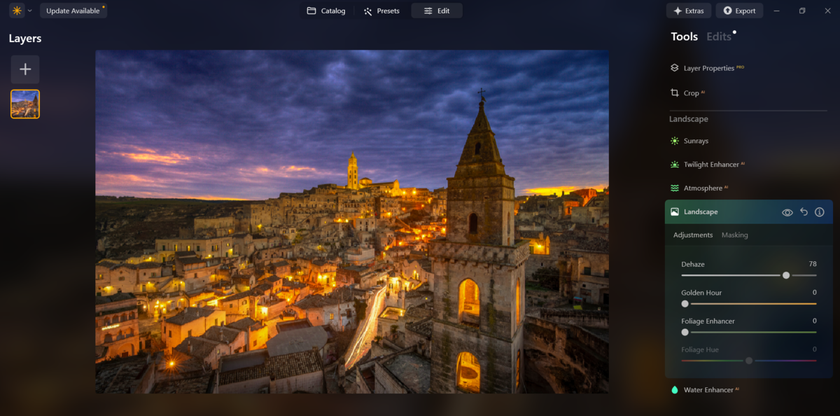Open the Extras menu
Image resolution: width=840 pixels, height=416 pixels.
coord(688,11)
